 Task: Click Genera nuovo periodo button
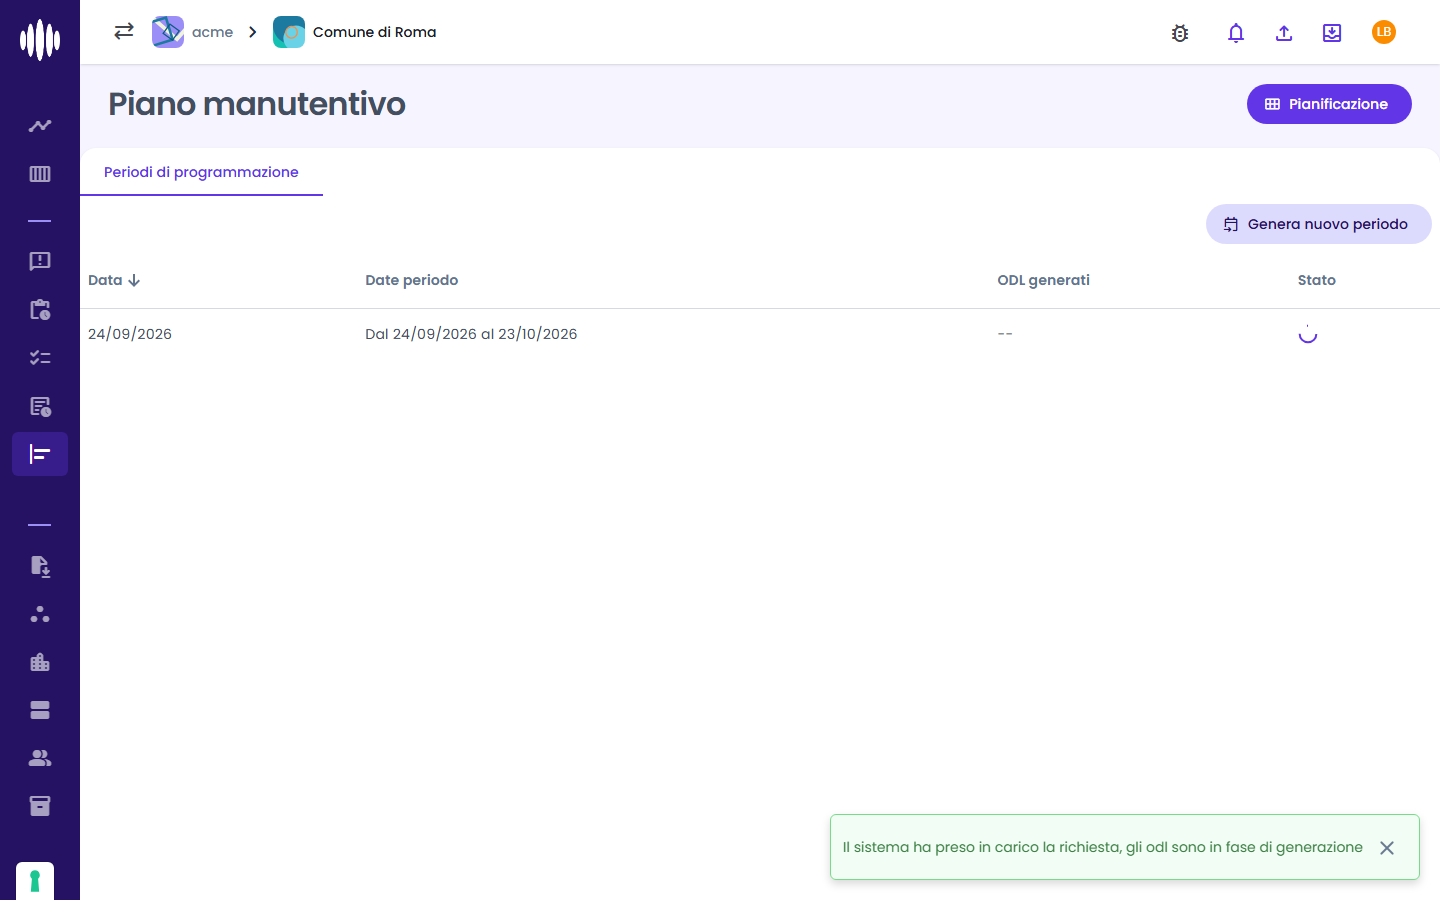pyautogui.click(x=1319, y=224)
